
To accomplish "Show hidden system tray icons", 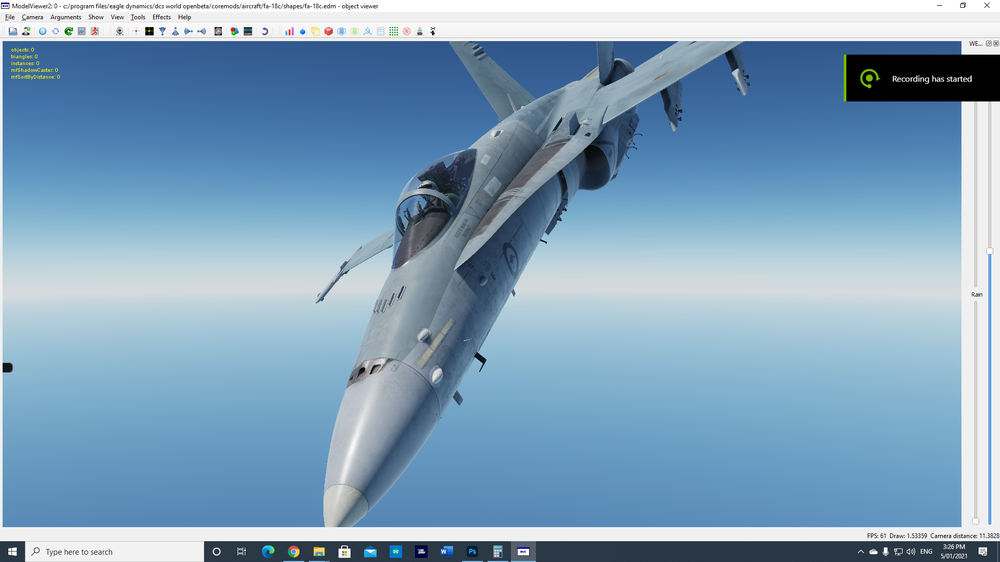I will click(x=860, y=552).
